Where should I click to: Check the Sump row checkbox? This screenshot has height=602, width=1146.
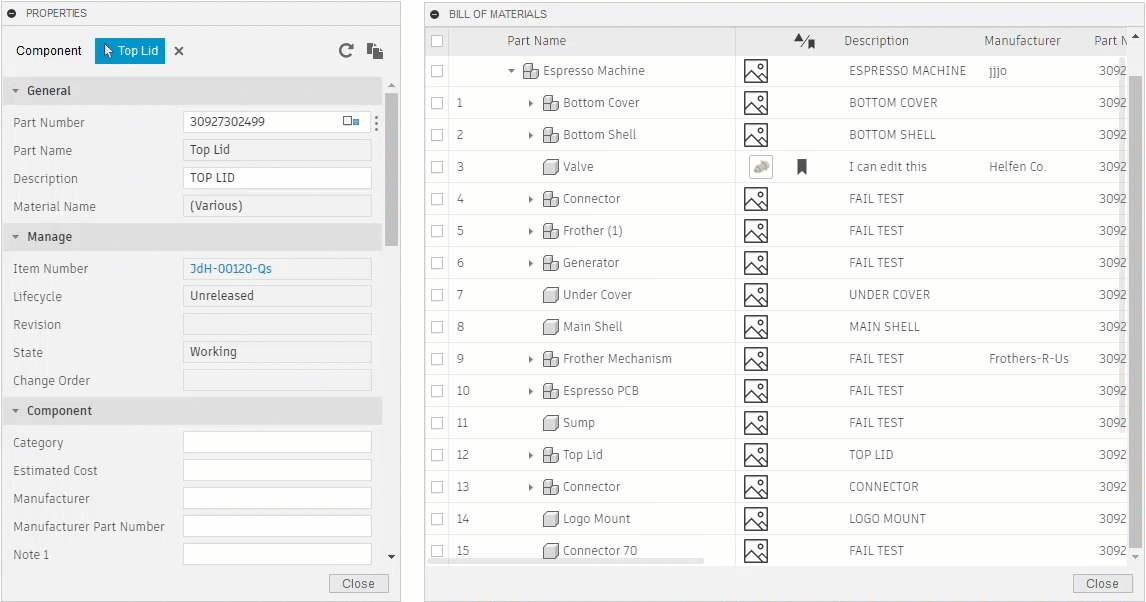[437, 423]
